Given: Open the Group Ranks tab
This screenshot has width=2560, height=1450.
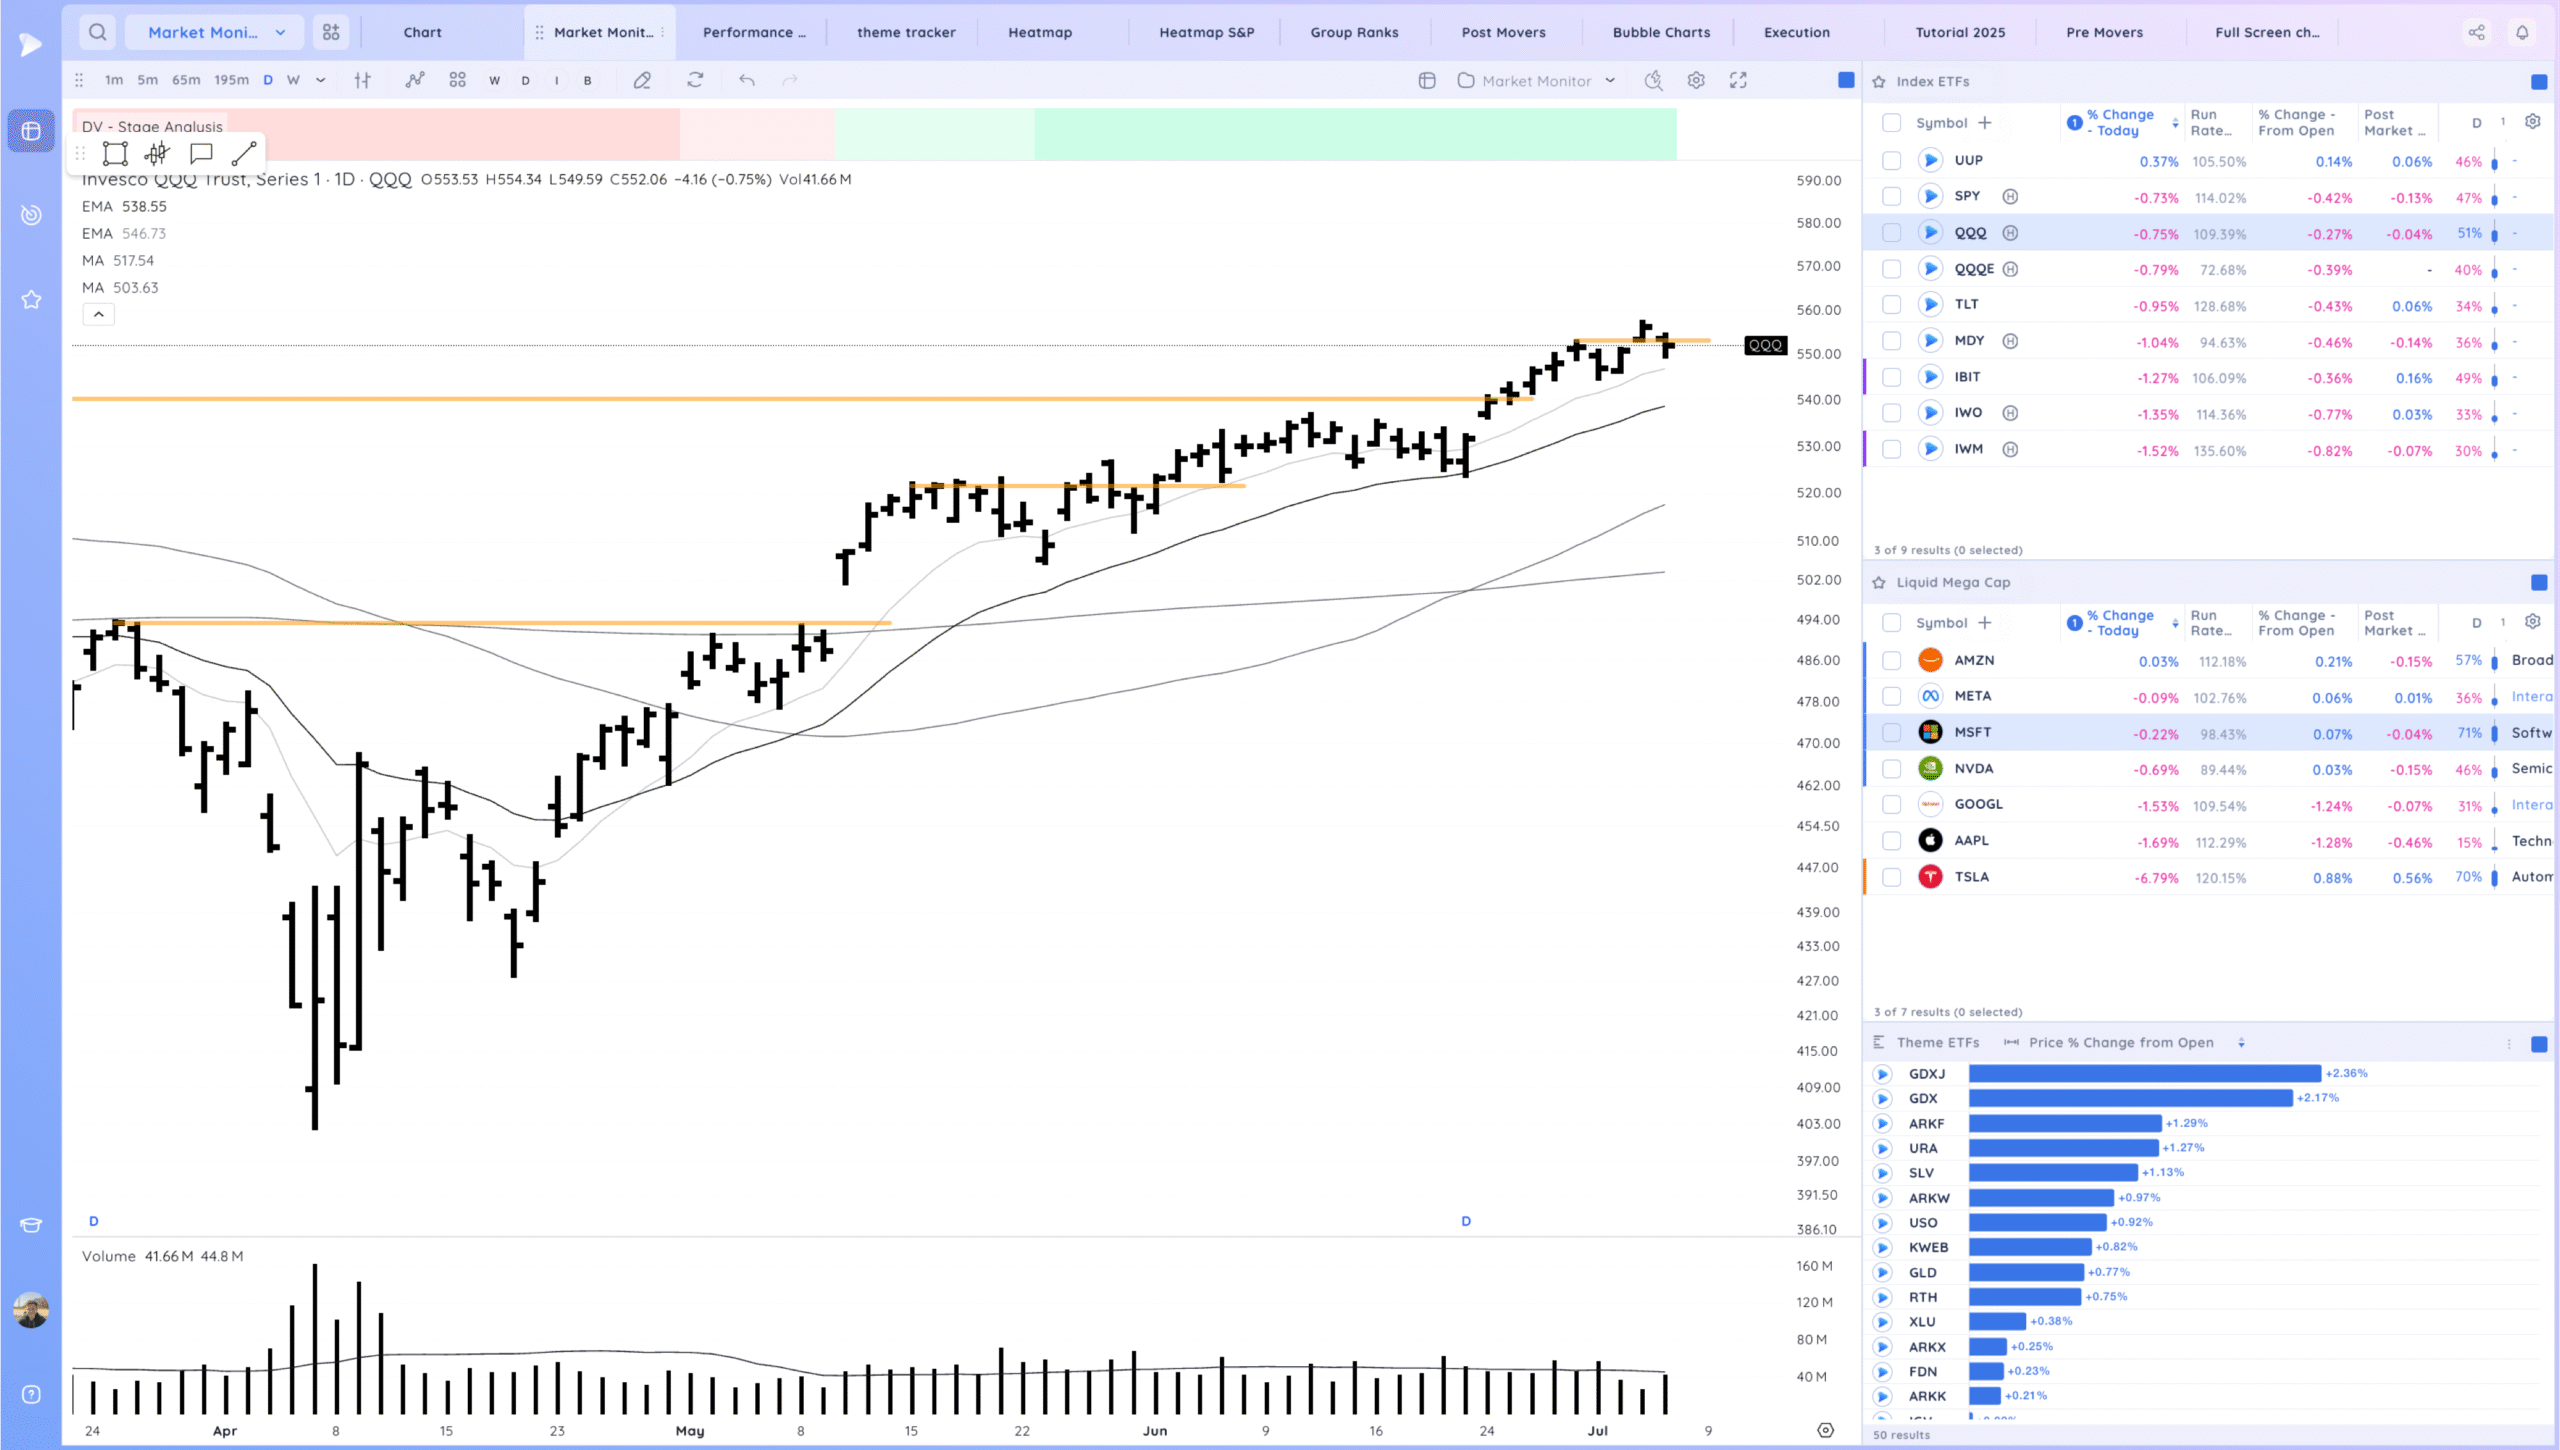Looking at the screenshot, I should point(1354,32).
